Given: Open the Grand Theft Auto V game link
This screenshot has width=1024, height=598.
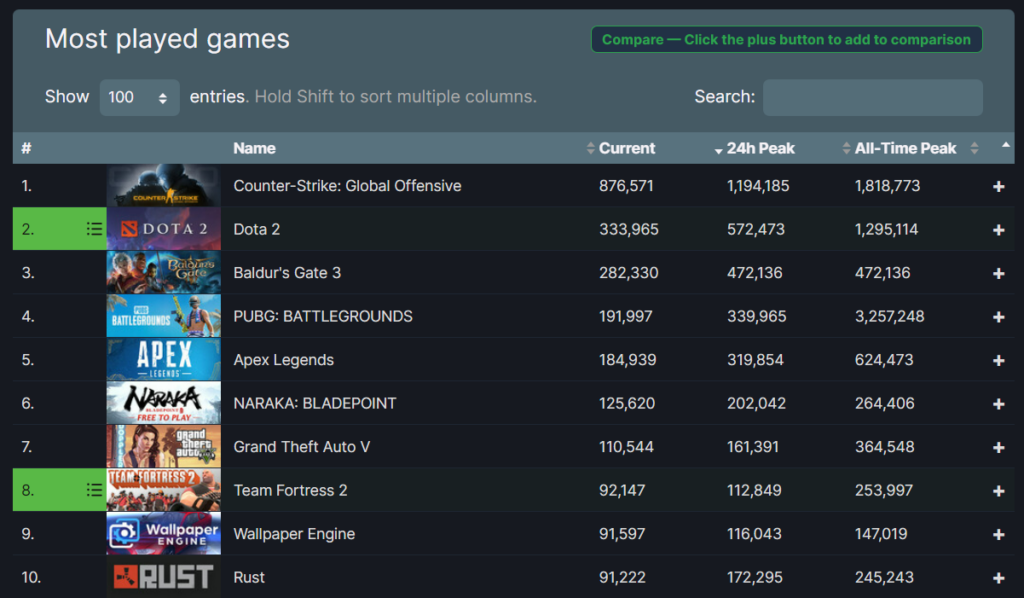Looking at the screenshot, I should (301, 447).
